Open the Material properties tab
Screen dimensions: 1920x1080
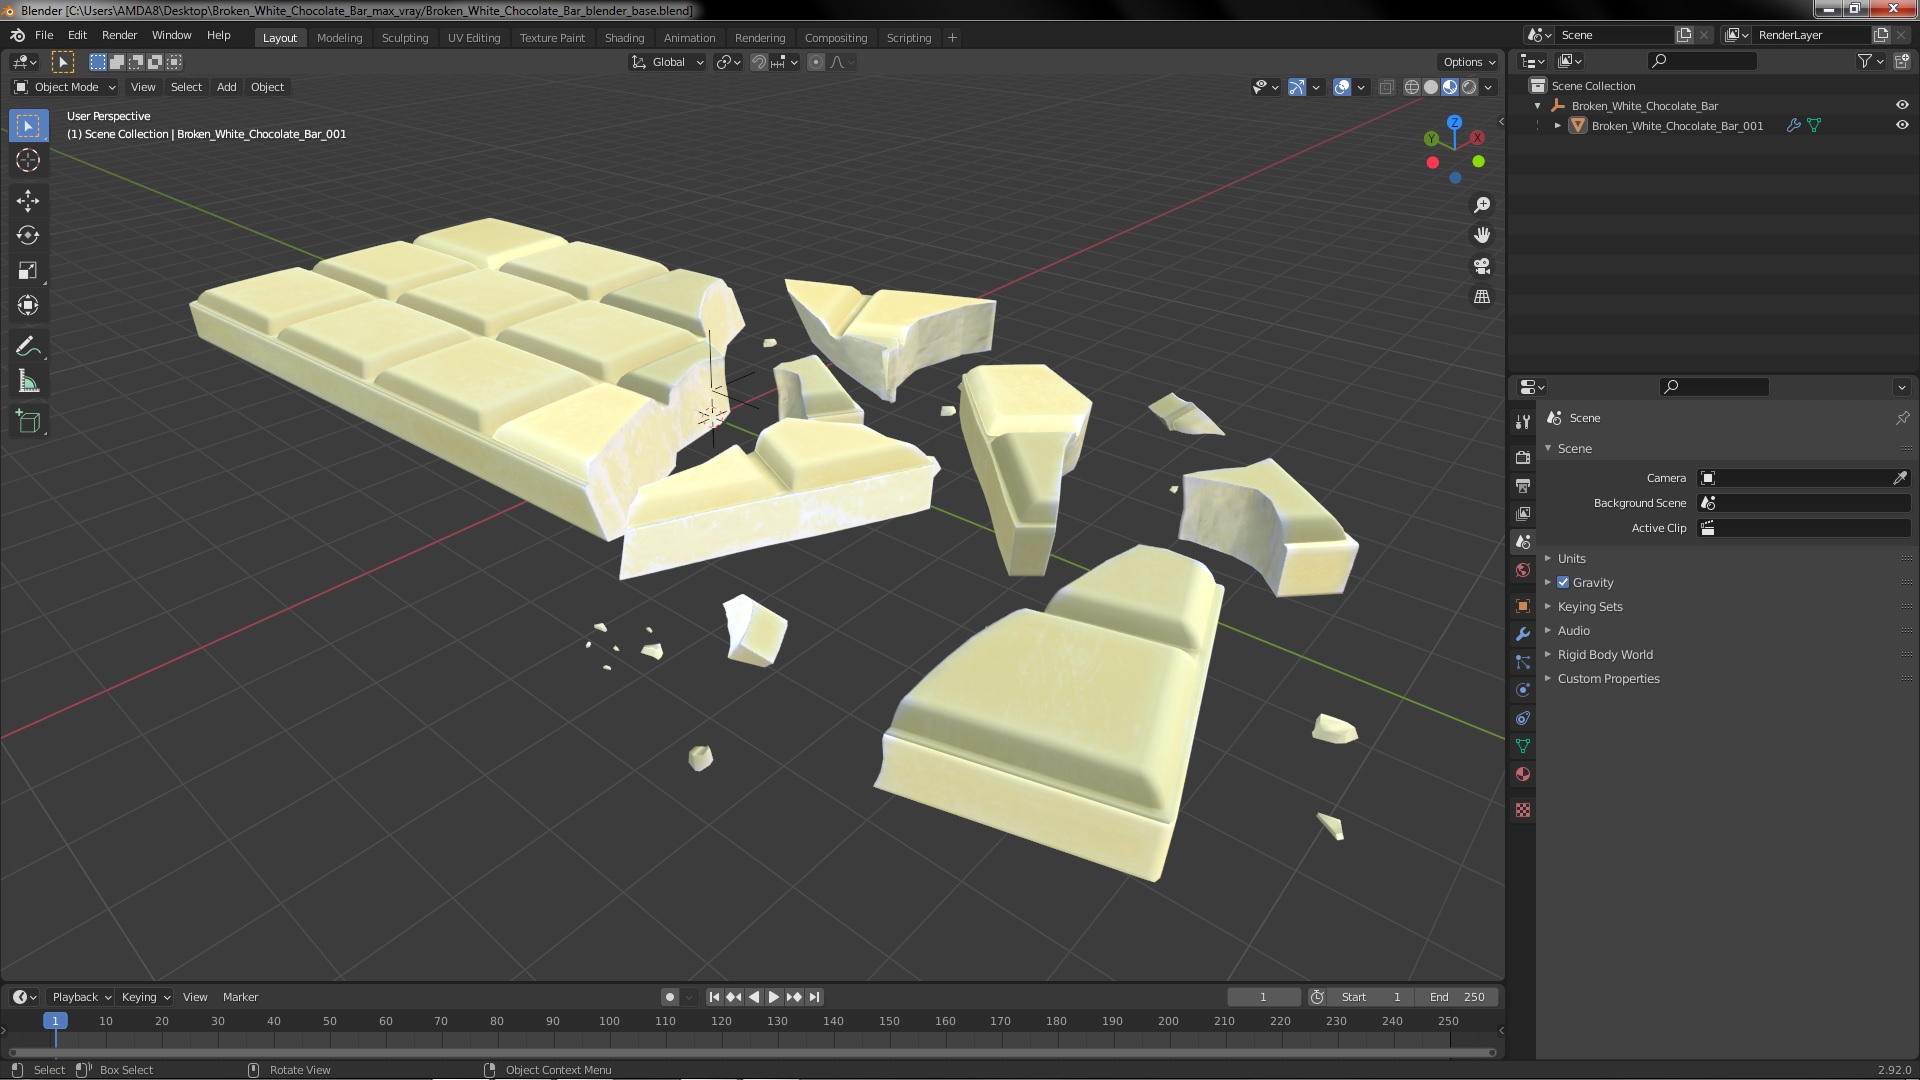click(x=1523, y=774)
